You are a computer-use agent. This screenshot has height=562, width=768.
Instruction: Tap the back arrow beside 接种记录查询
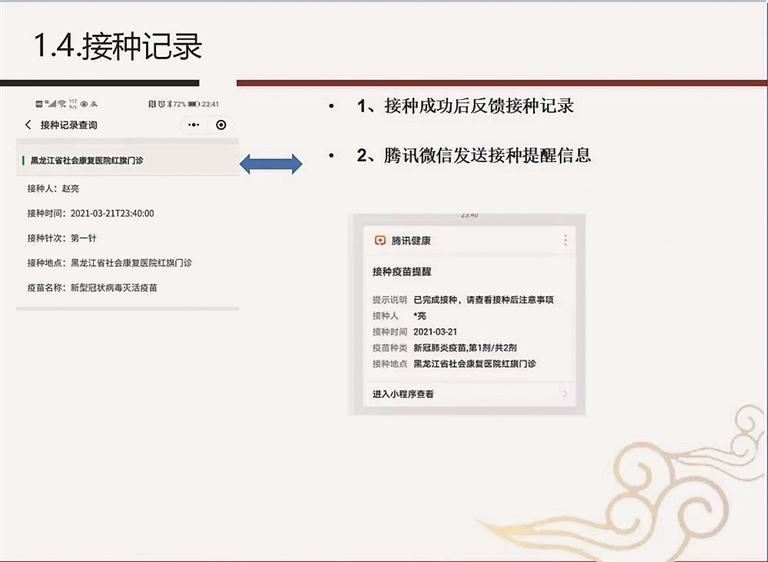[x=28, y=125]
